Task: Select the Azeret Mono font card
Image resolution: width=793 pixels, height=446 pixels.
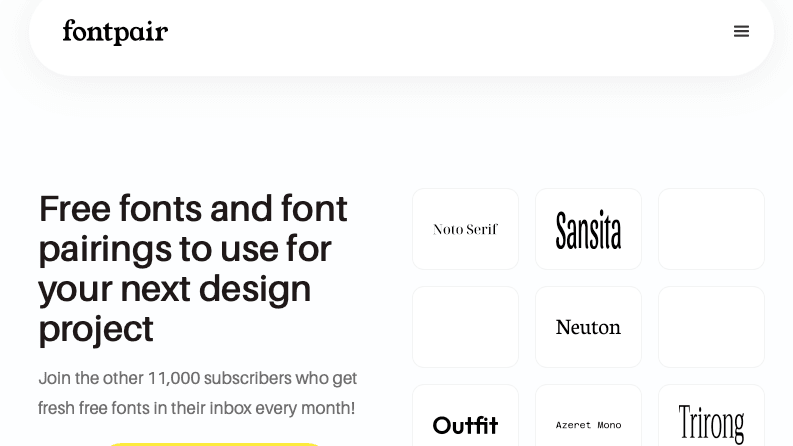Action: (x=588, y=416)
